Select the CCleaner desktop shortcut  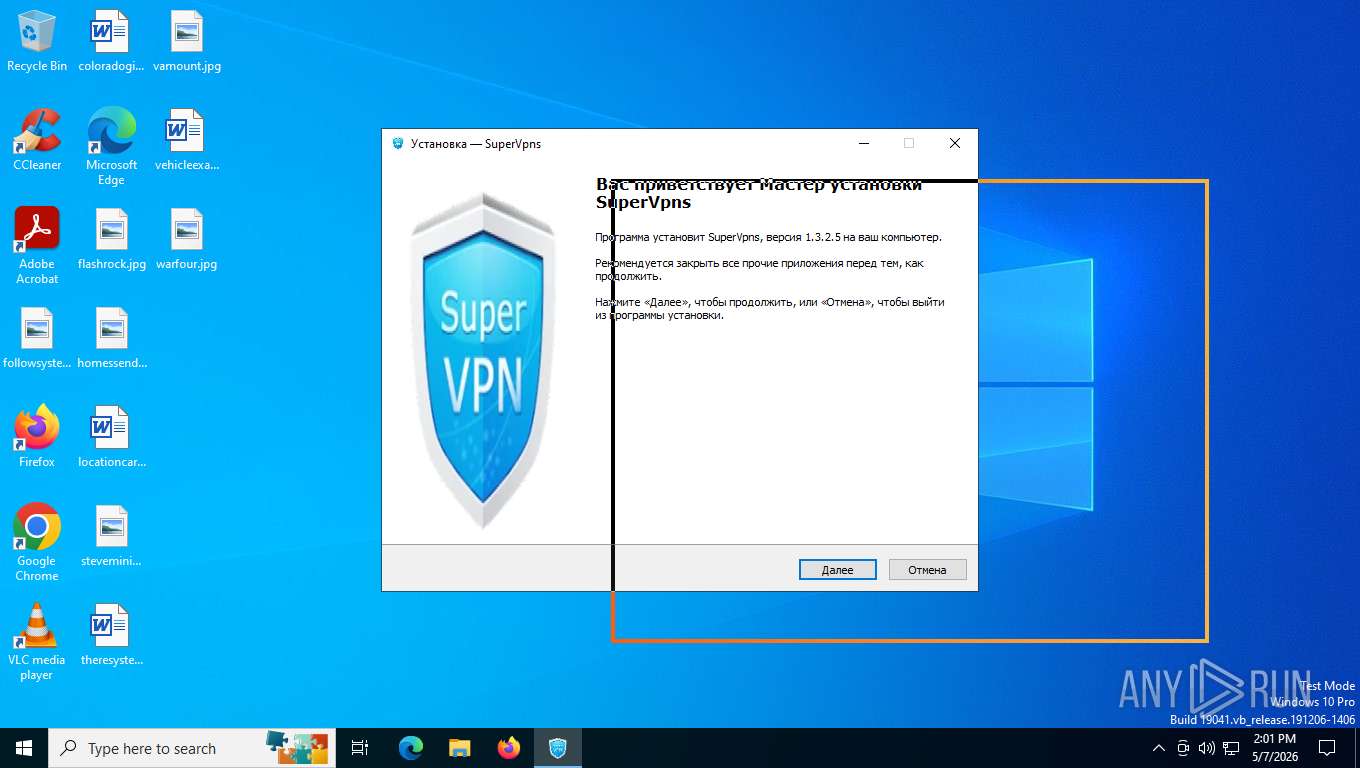37,140
